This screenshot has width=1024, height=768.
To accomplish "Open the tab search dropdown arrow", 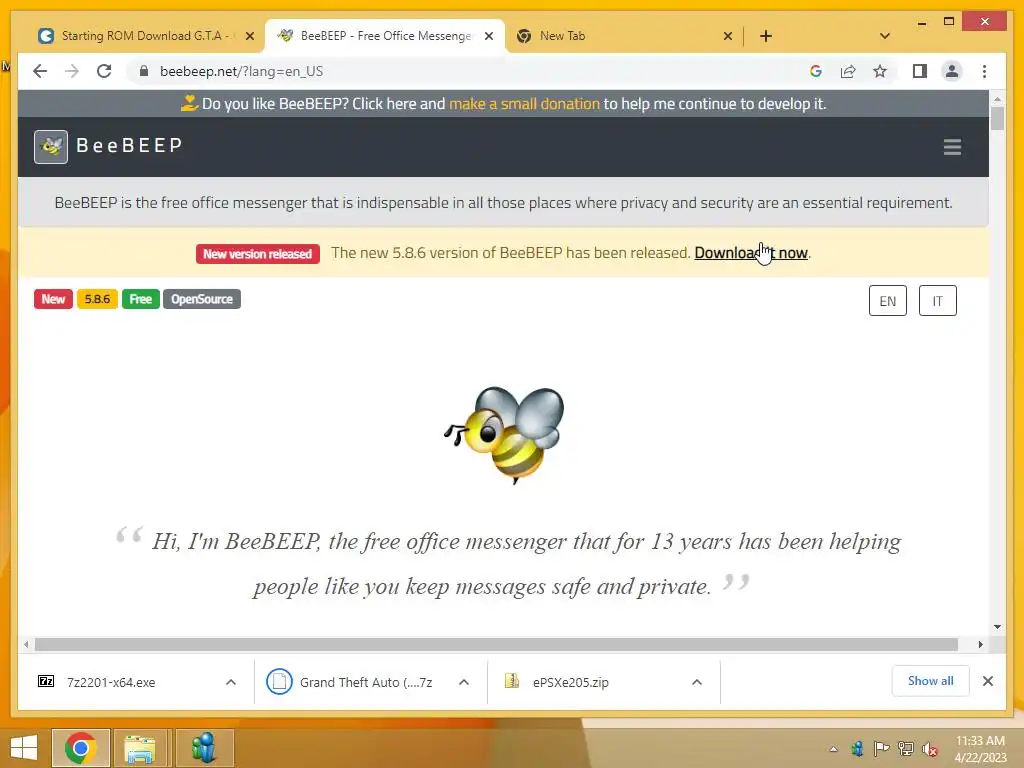I will pyautogui.click(x=885, y=36).
